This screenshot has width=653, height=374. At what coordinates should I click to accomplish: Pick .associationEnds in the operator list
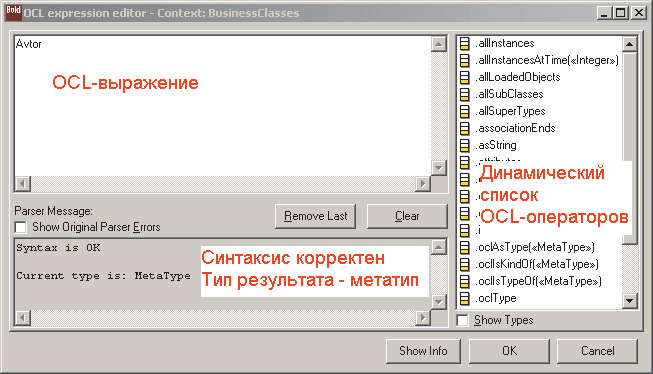(x=515, y=128)
